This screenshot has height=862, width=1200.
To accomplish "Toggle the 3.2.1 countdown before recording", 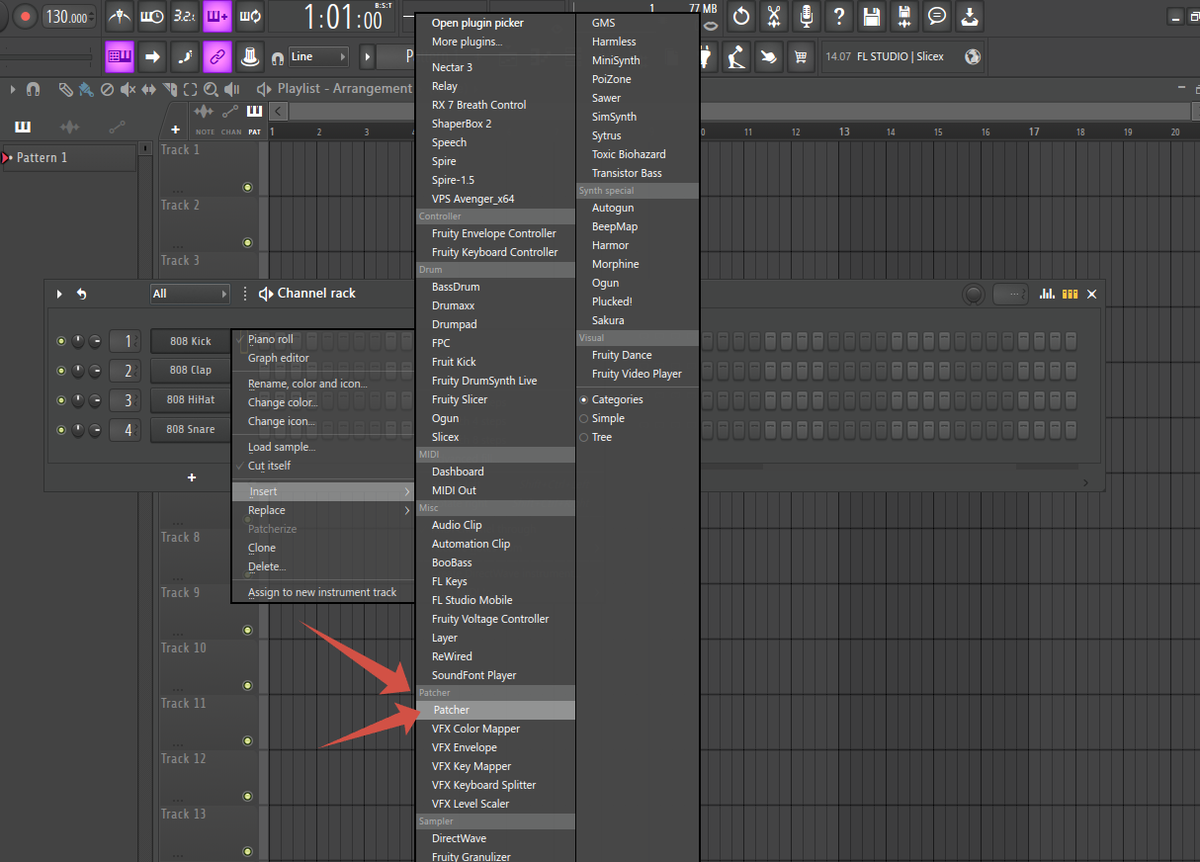I will click(x=184, y=16).
